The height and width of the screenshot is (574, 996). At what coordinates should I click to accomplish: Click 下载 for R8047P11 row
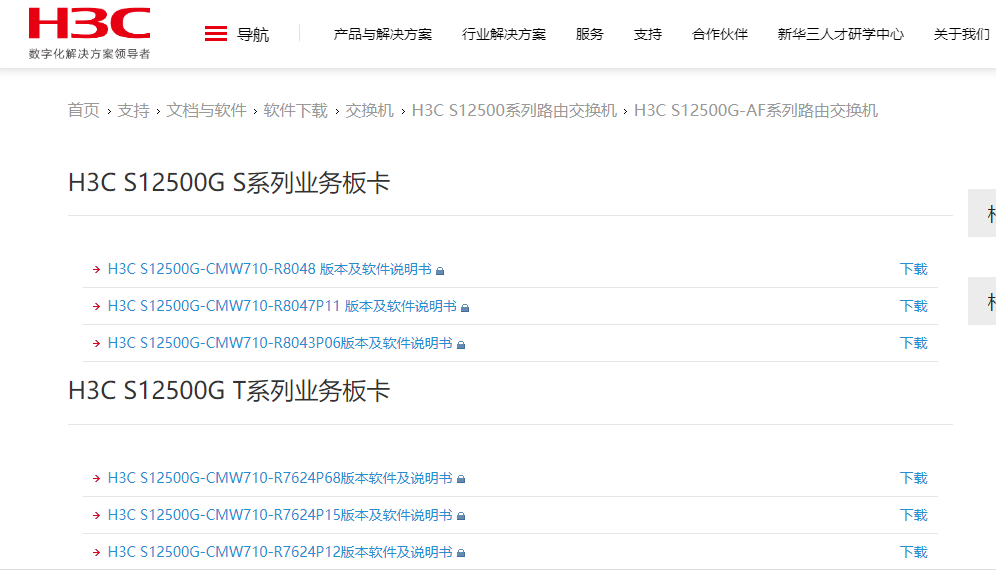[x=914, y=306]
